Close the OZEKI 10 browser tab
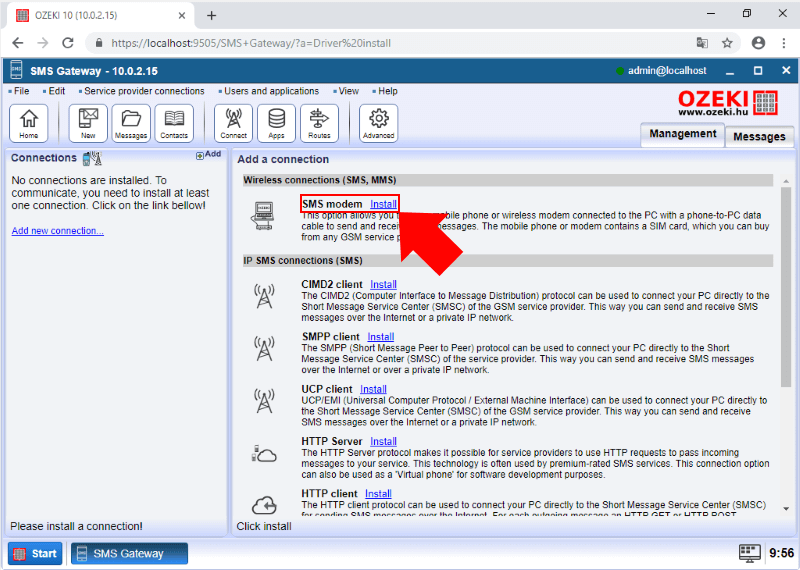 (182, 15)
